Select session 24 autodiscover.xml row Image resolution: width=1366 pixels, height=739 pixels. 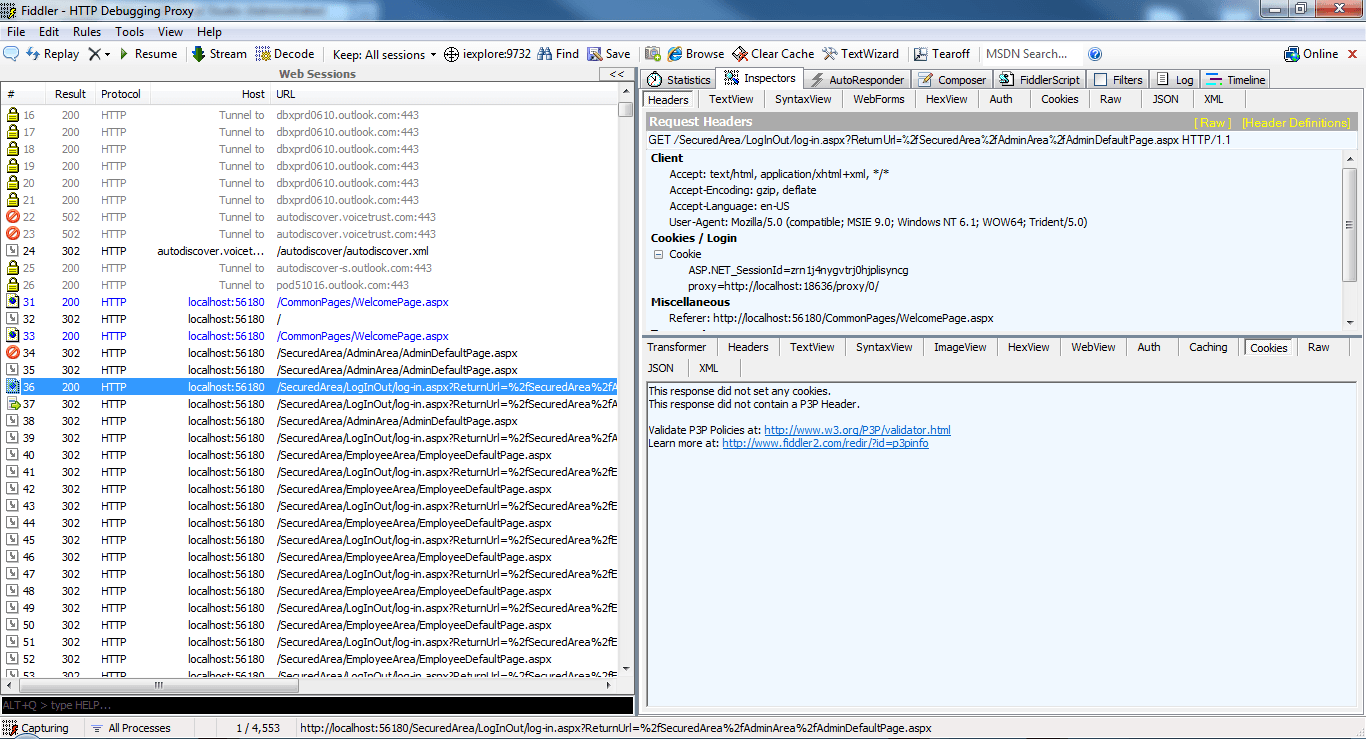[x=310, y=251]
